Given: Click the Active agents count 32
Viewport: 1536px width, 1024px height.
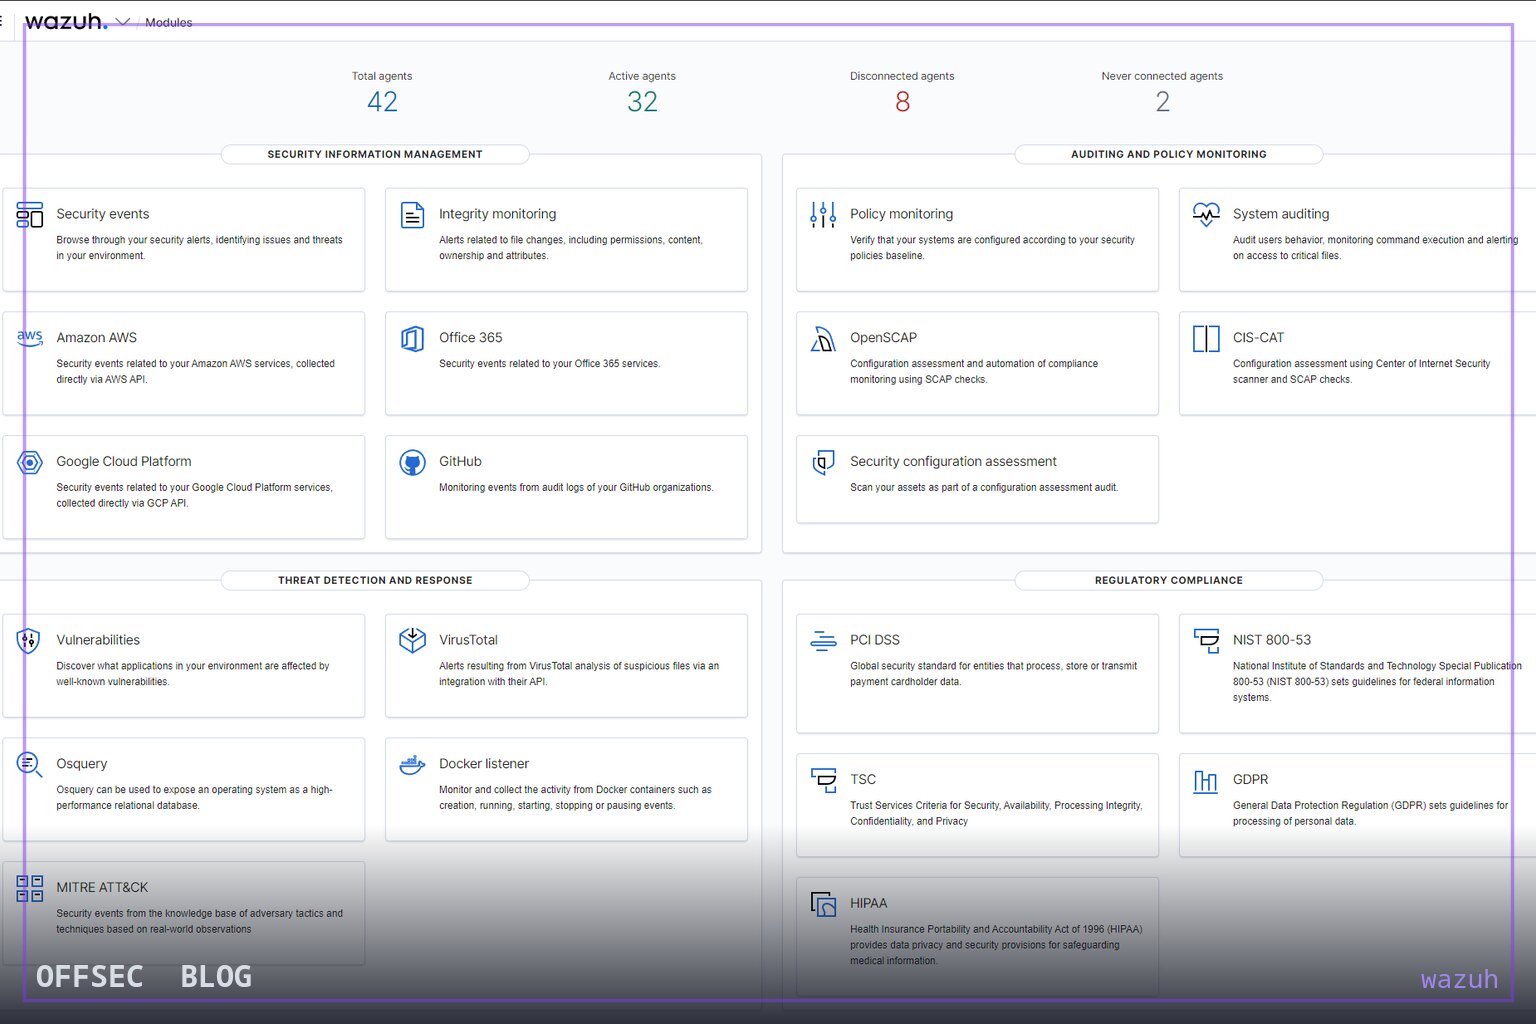Looking at the screenshot, I should [x=642, y=101].
